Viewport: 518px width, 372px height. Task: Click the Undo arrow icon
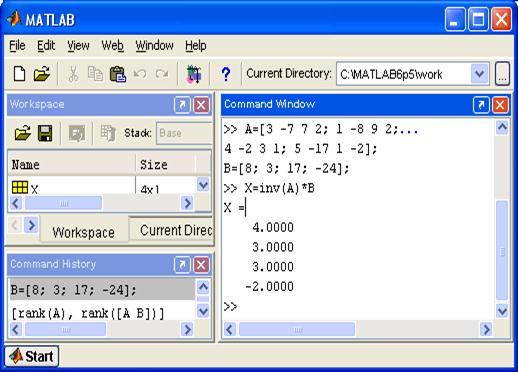coord(140,74)
